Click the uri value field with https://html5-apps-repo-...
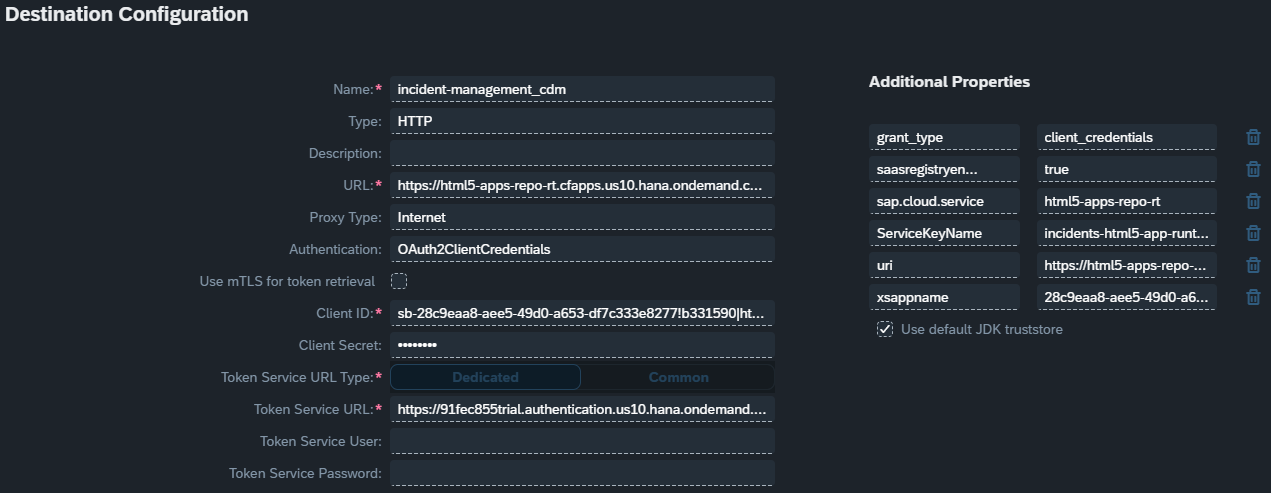This screenshot has height=493, width=1271. (x=1126, y=265)
